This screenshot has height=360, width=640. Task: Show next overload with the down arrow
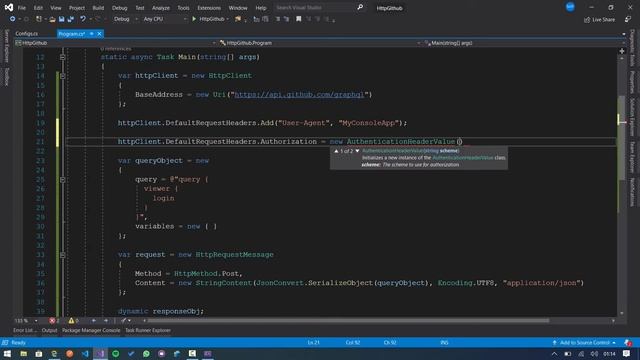[358, 151]
